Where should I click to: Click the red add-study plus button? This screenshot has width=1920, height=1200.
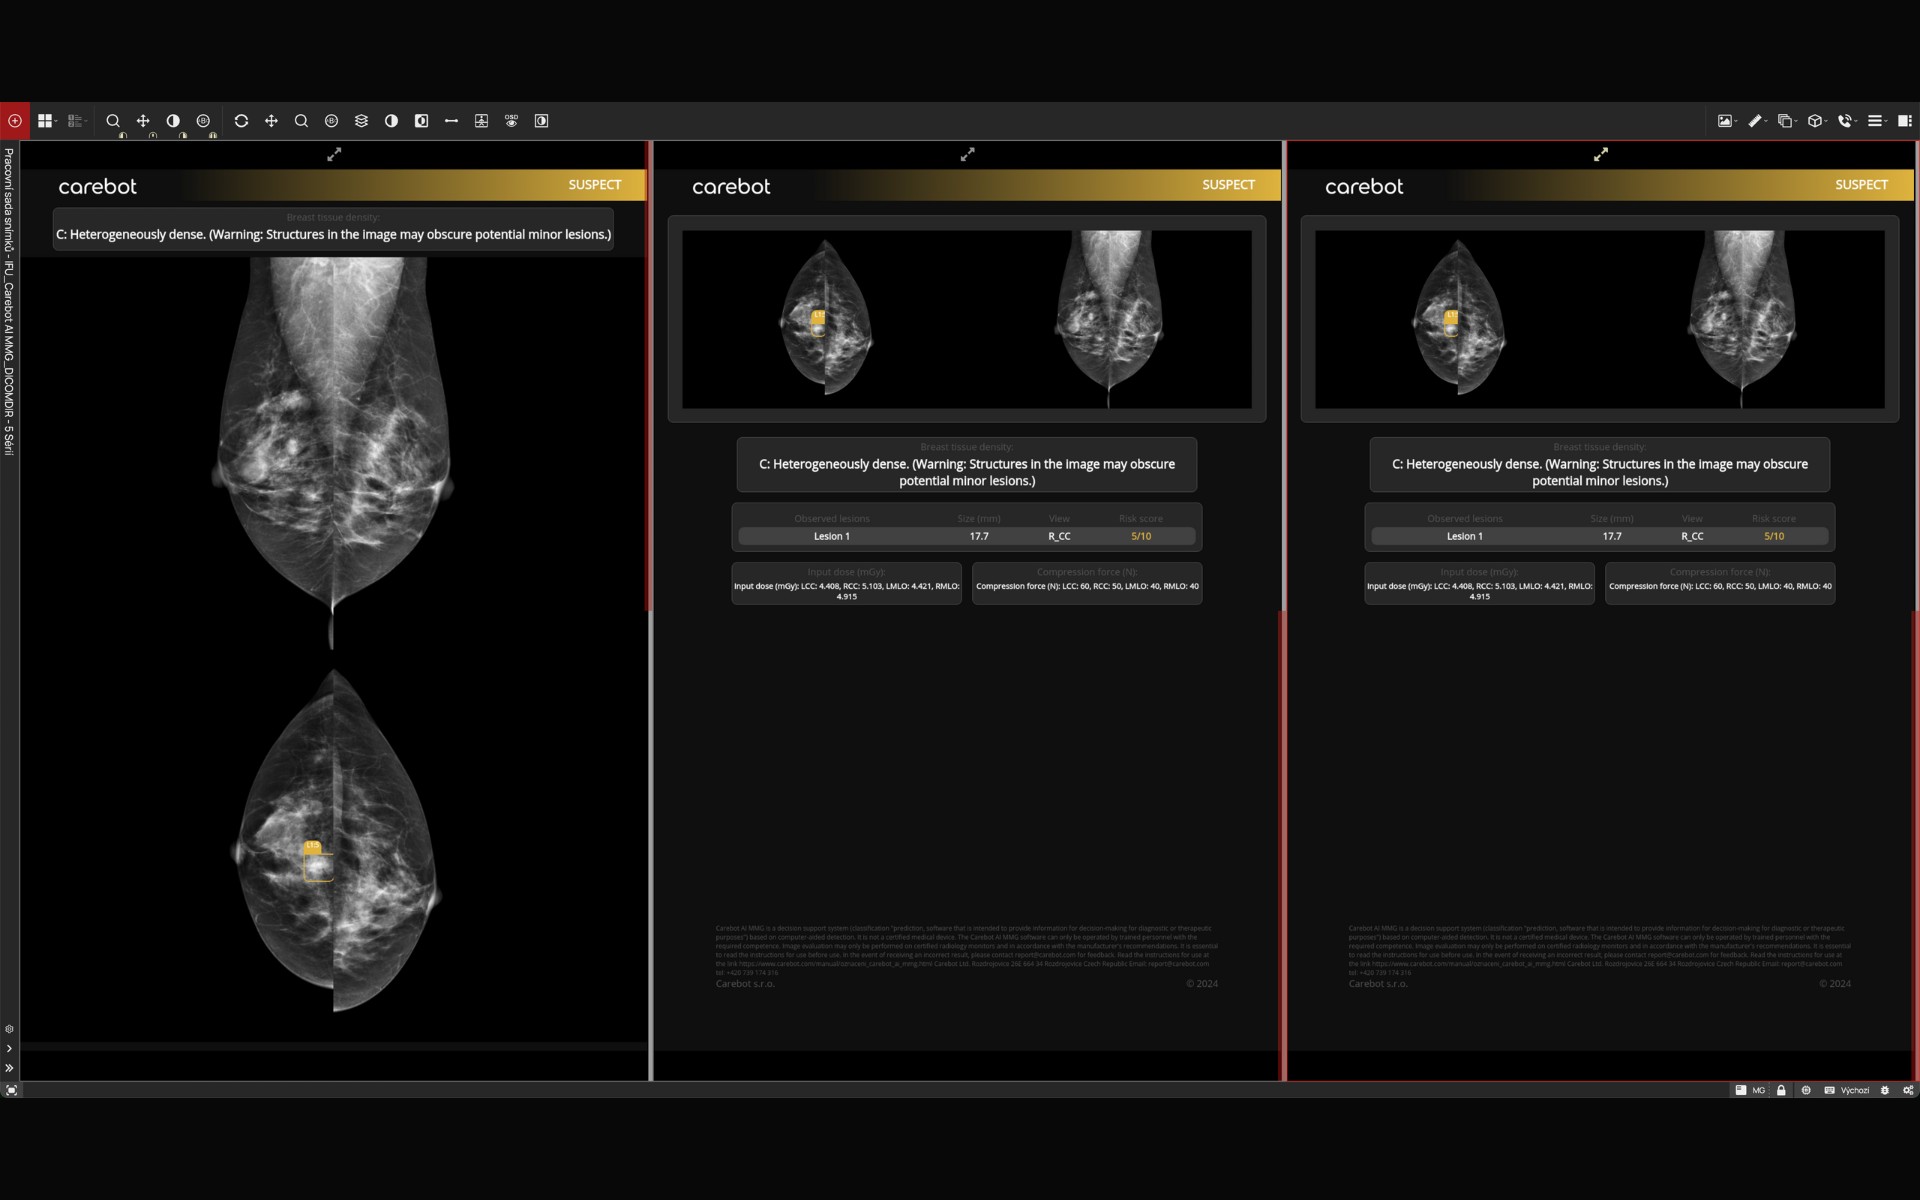[x=15, y=121]
